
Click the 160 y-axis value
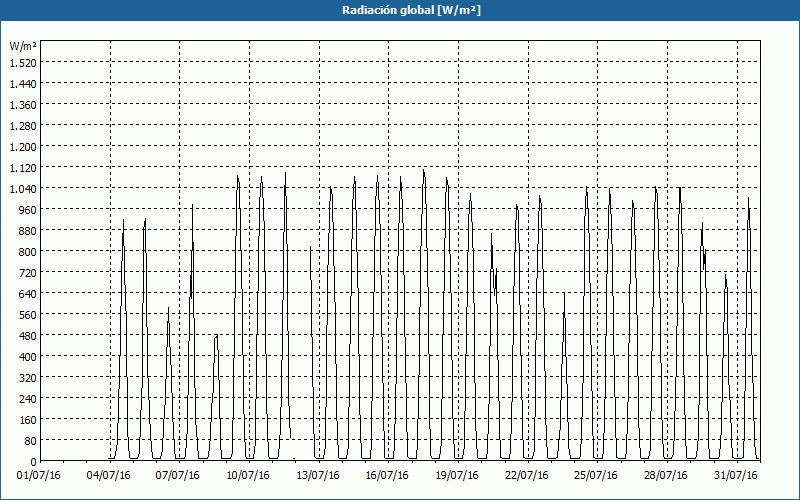pyautogui.click(x=28, y=420)
